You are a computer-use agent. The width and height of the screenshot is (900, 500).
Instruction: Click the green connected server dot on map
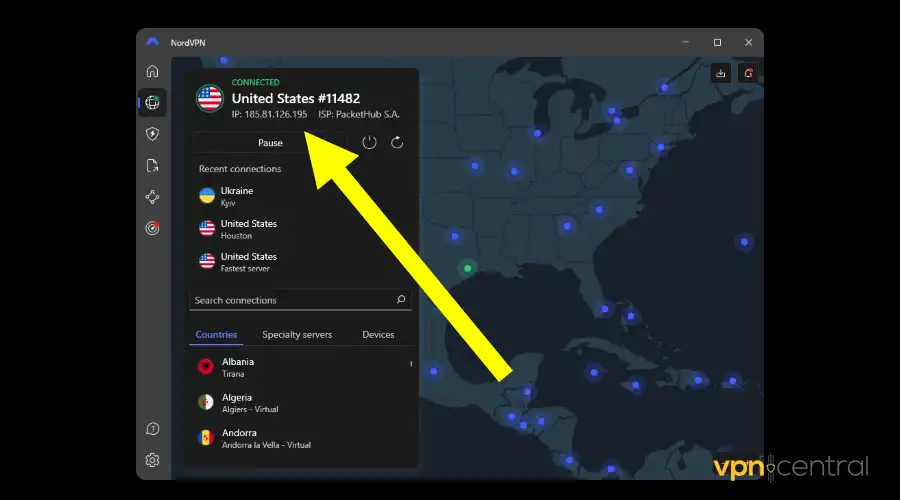[x=467, y=268]
